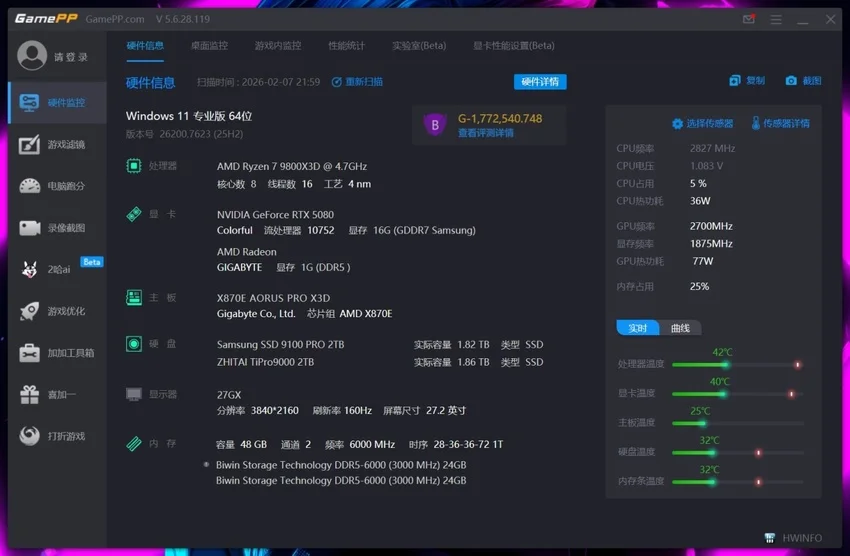Switch to the 桌面监控 tab
Image resolution: width=850 pixels, height=556 pixels.
point(209,46)
